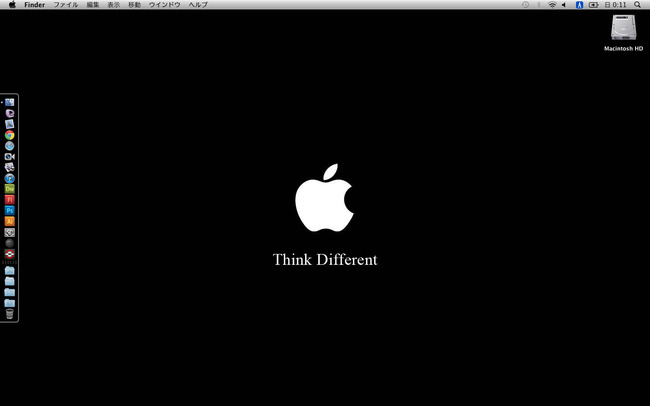Screen dimensions: 650x406
Task: Click the clock showing 日 0:11
Action: pyautogui.click(x=615, y=5)
